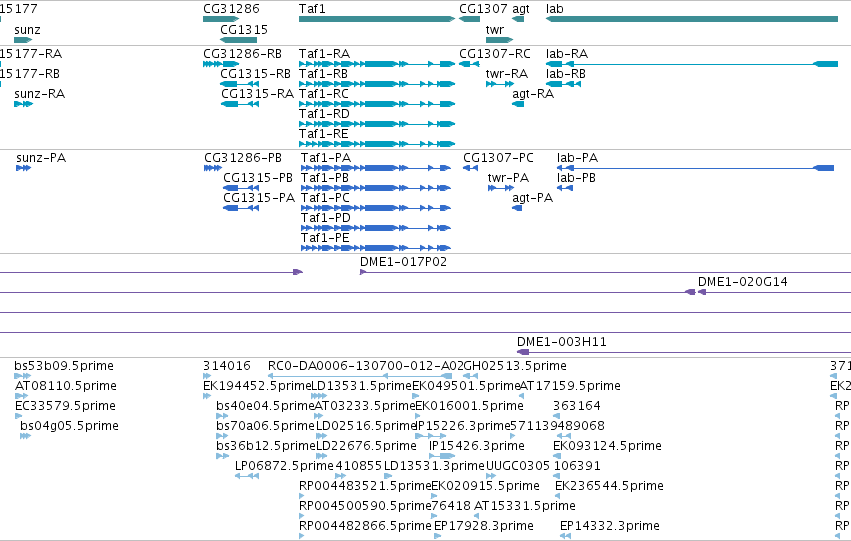Click the lab gene feature bar
Image resolution: width=851 pixels, height=541 pixels.
click(x=692, y=19)
